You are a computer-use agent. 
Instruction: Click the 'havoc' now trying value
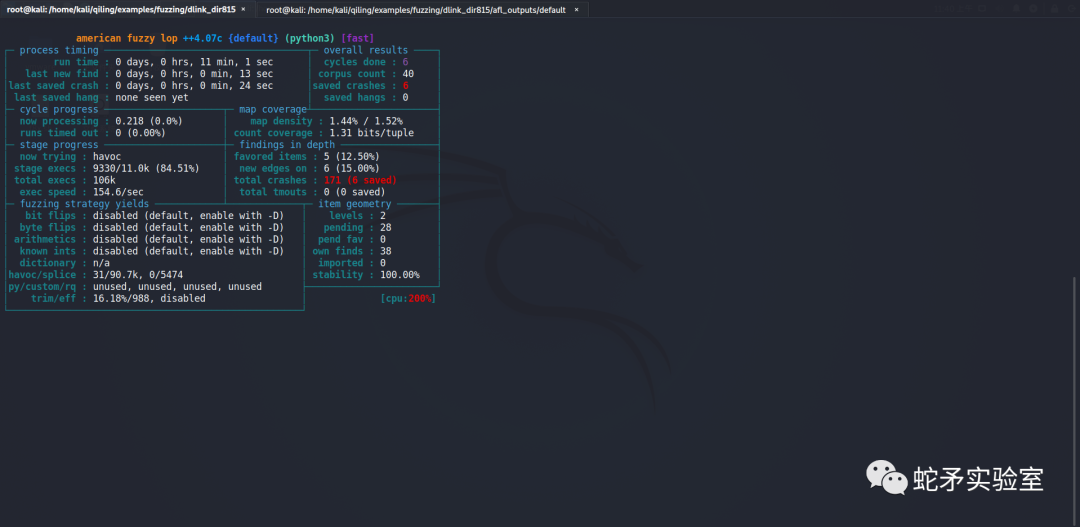coord(107,156)
